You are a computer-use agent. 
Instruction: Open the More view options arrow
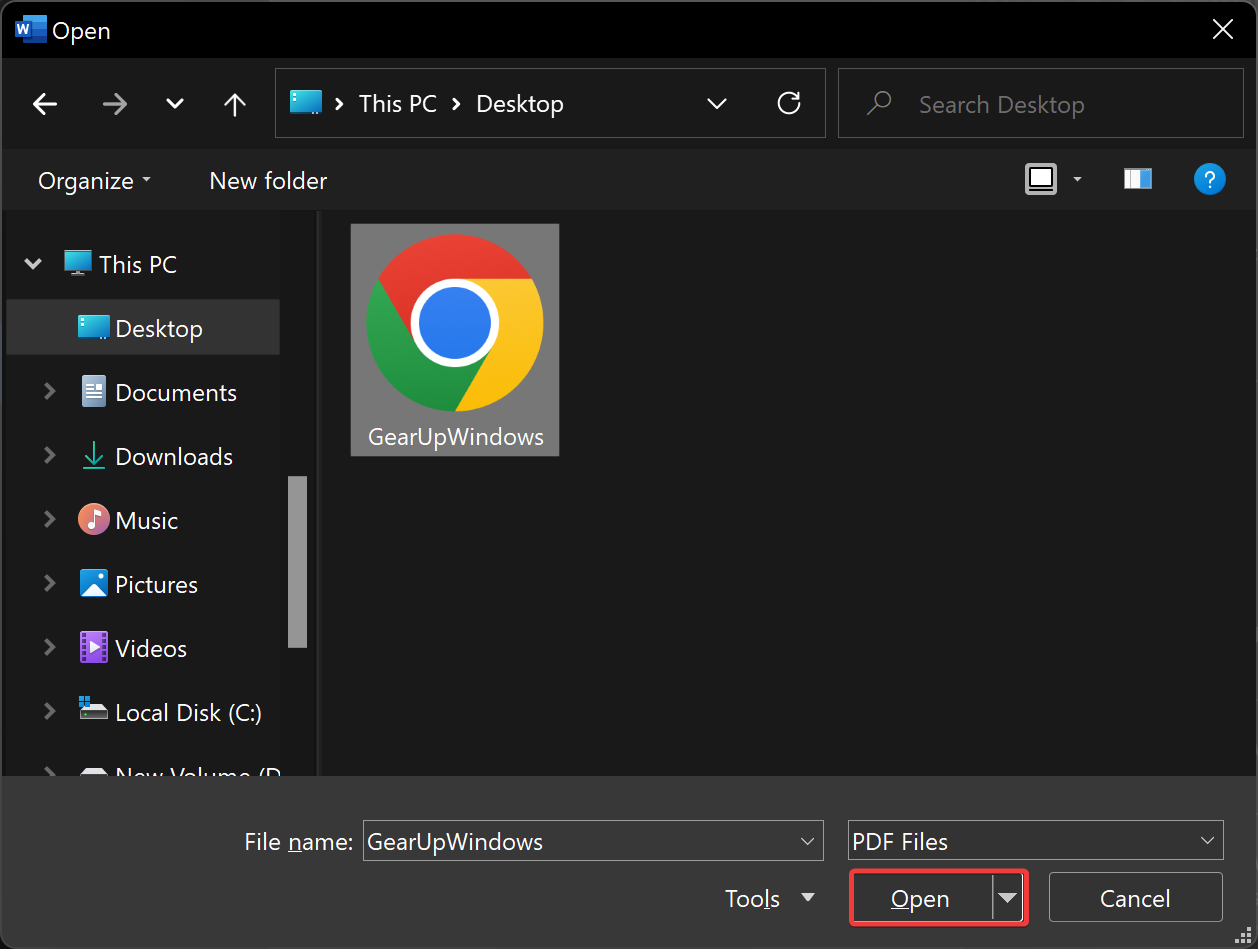tap(1077, 180)
